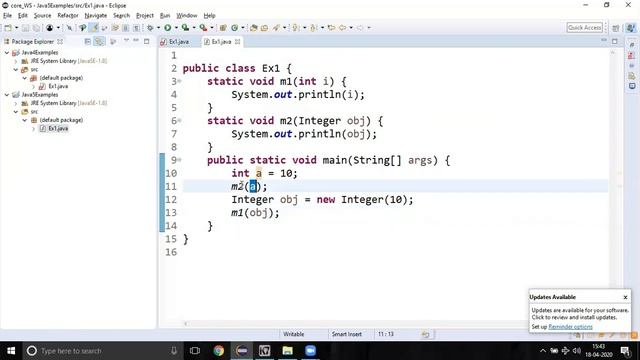Open the Project menu
Viewport: 640px width, 360px height.
tap(144, 16)
